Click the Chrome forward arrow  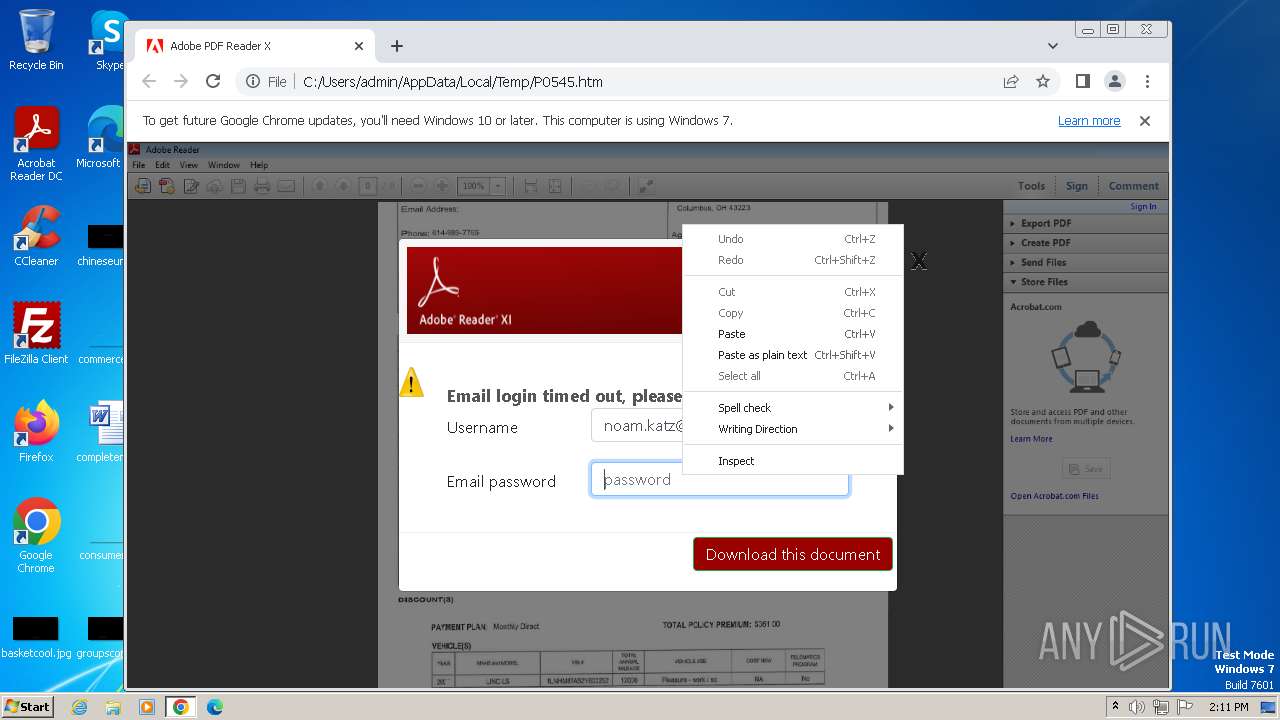coord(181,82)
